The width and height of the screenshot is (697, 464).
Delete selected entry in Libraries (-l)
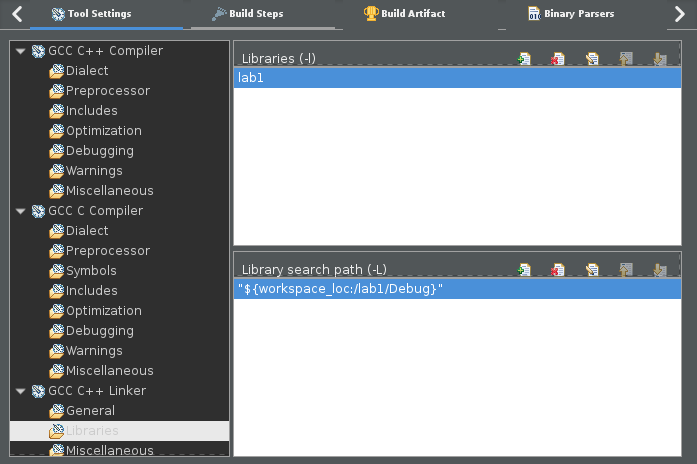click(x=557, y=59)
